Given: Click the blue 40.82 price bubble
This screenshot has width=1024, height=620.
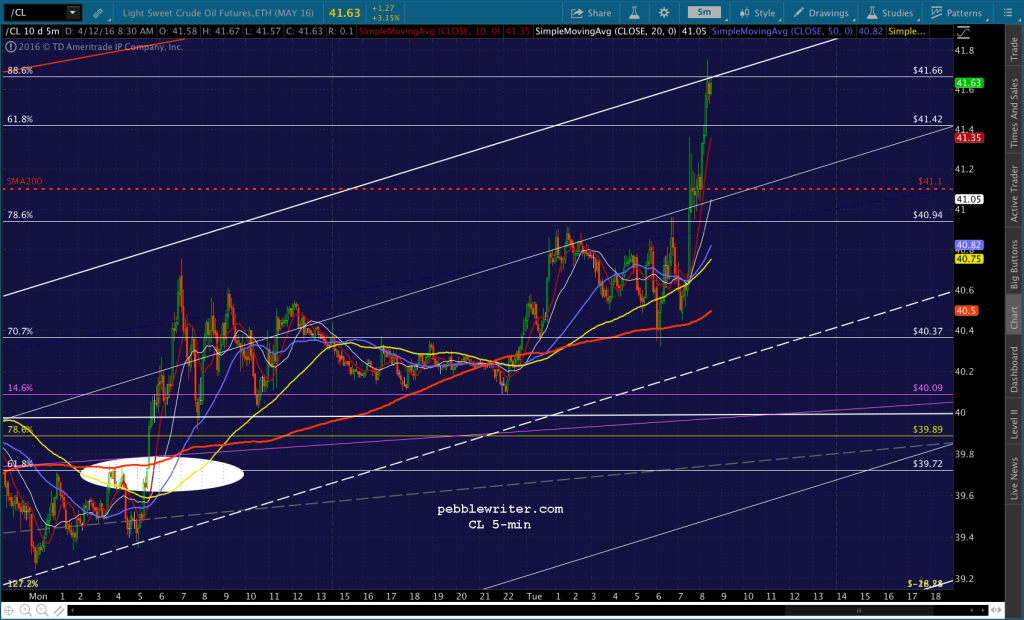Looking at the screenshot, I should 968,246.
